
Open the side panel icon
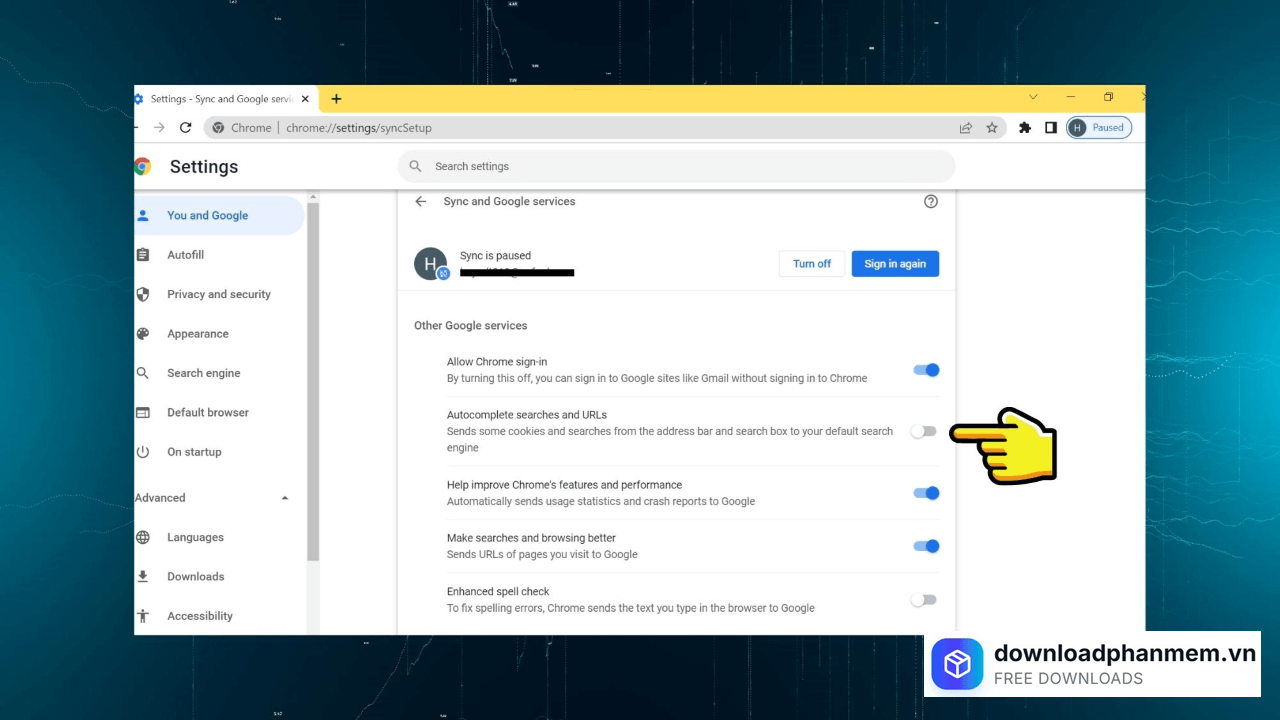[1051, 128]
